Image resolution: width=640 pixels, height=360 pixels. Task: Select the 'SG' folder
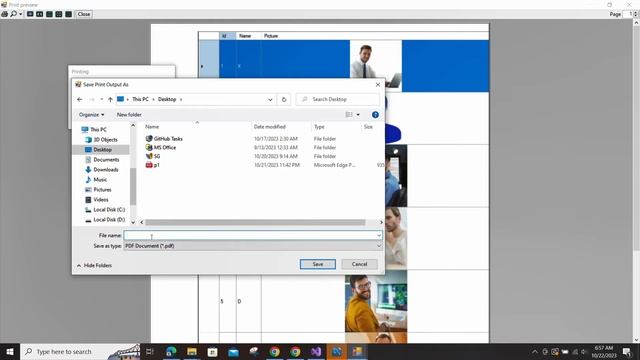157,156
